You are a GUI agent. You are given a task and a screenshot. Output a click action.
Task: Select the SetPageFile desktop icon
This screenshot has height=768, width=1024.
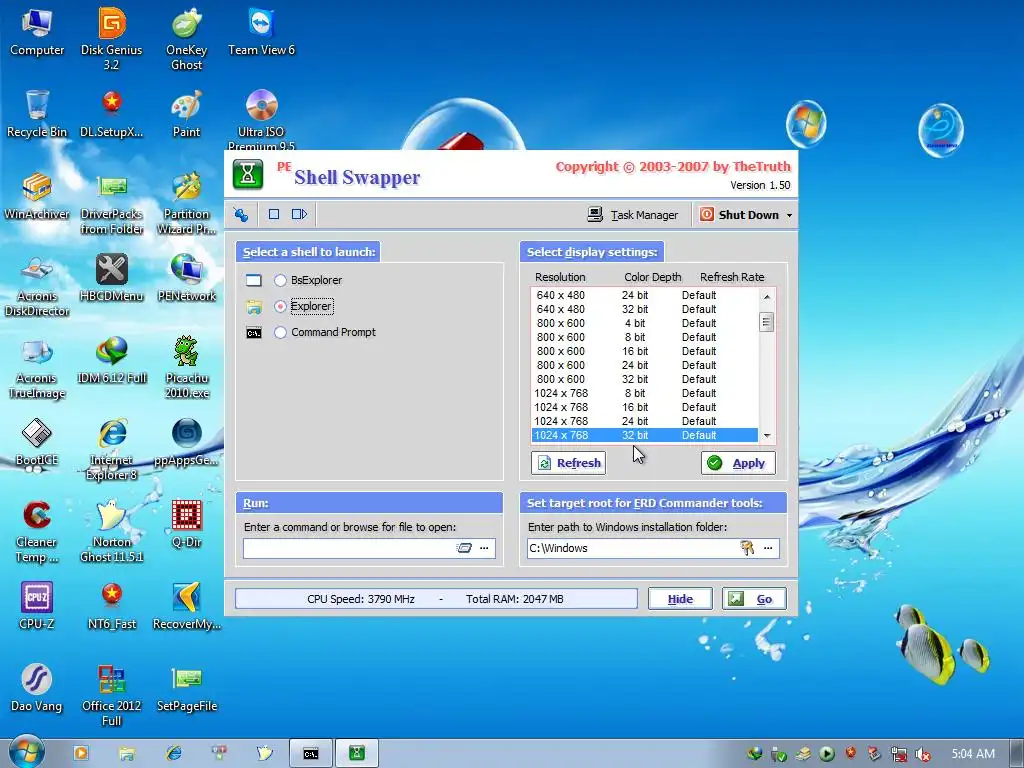(186, 688)
